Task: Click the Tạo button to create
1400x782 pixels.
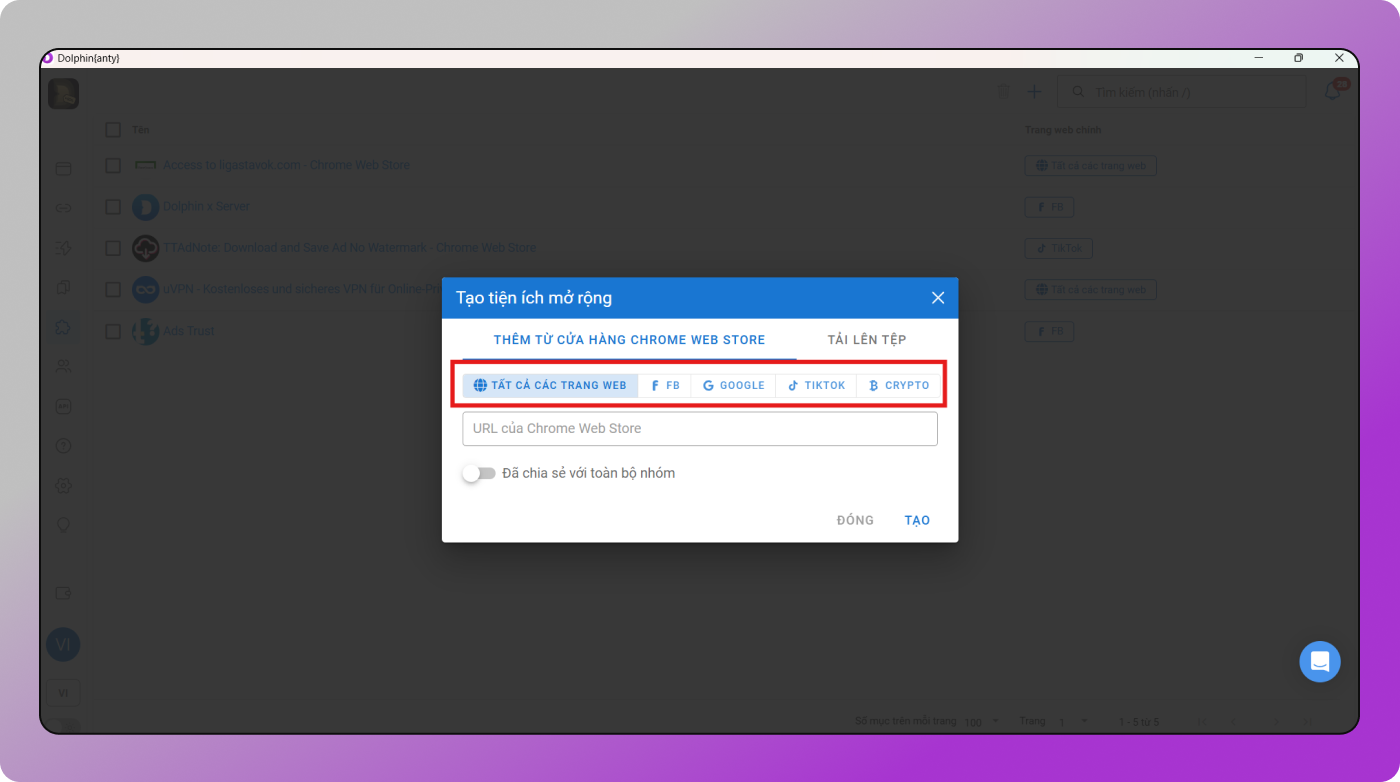Action: click(917, 520)
